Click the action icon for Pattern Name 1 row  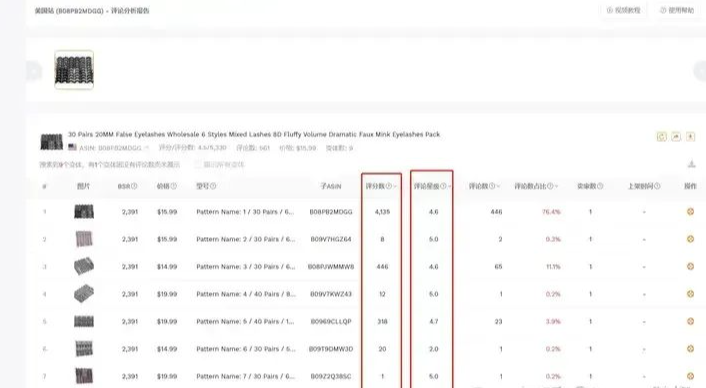point(690,212)
